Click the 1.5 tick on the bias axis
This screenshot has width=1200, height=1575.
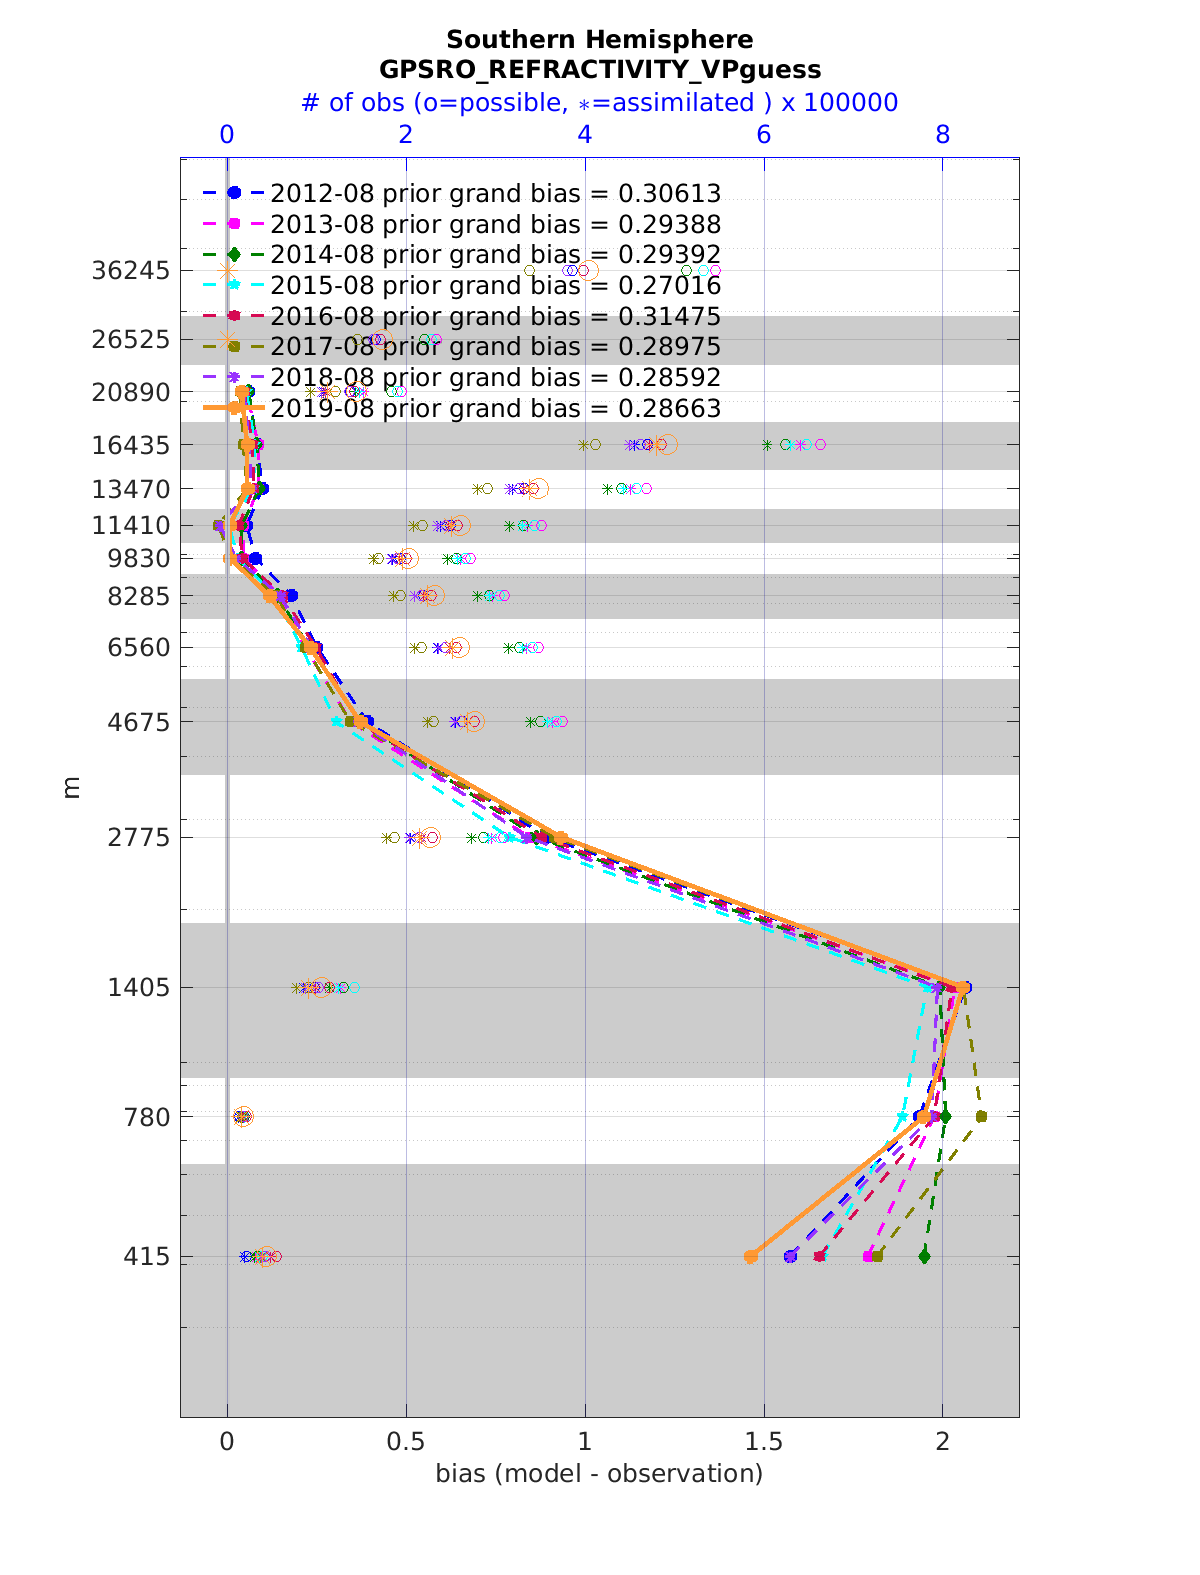(764, 1441)
